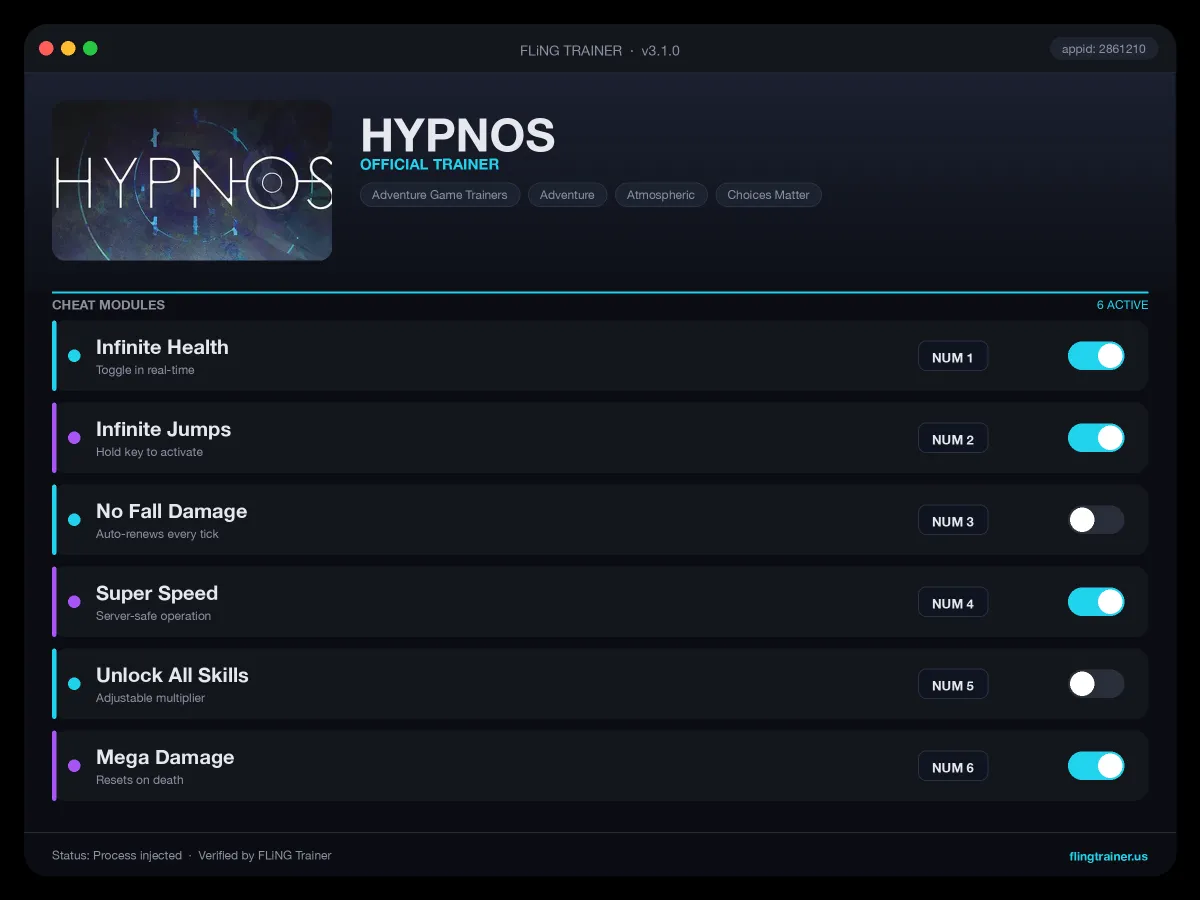Click the Mega Damage purple status dot
The width and height of the screenshot is (1200, 900).
pyautogui.click(x=74, y=766)
